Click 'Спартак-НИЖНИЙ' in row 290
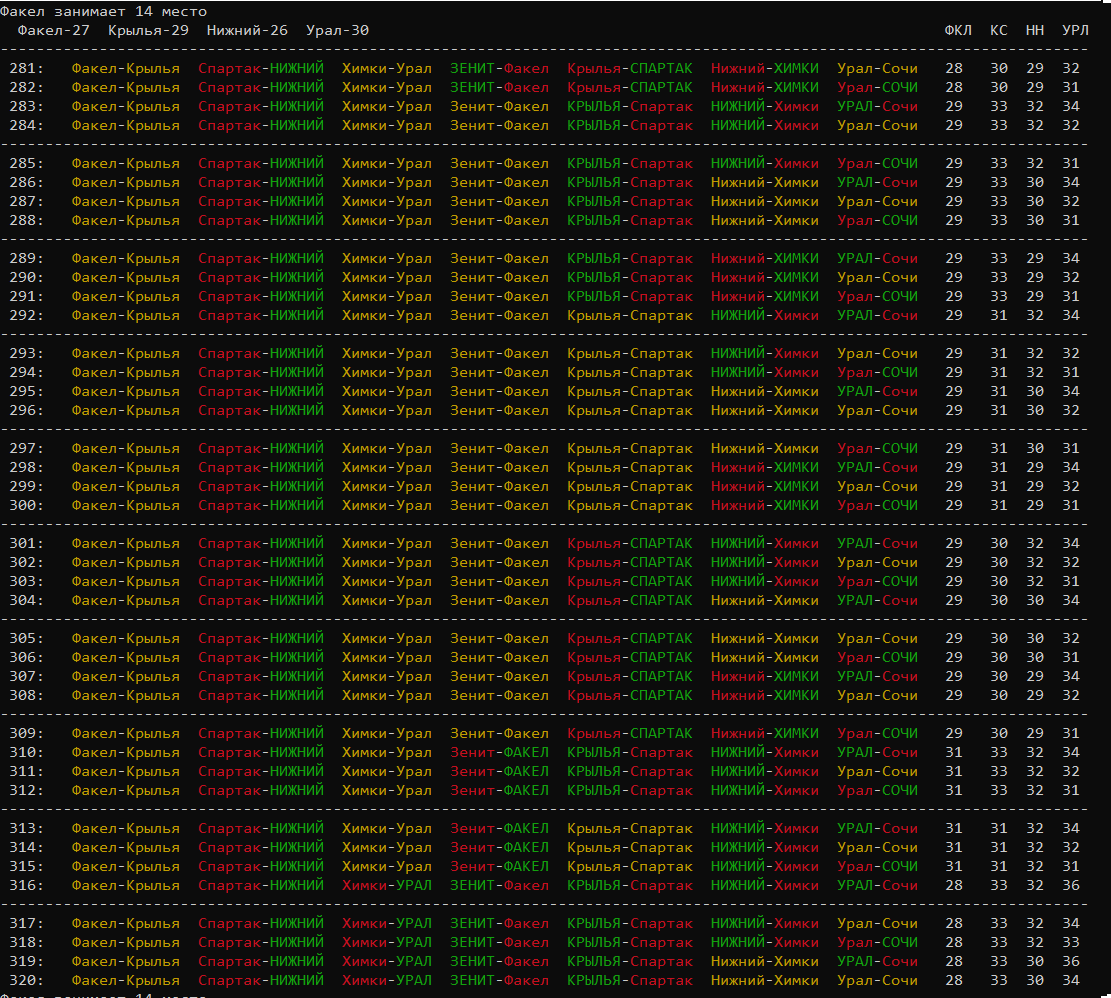This screenshot has width=1111, height=998. click(x=261, y=278)
